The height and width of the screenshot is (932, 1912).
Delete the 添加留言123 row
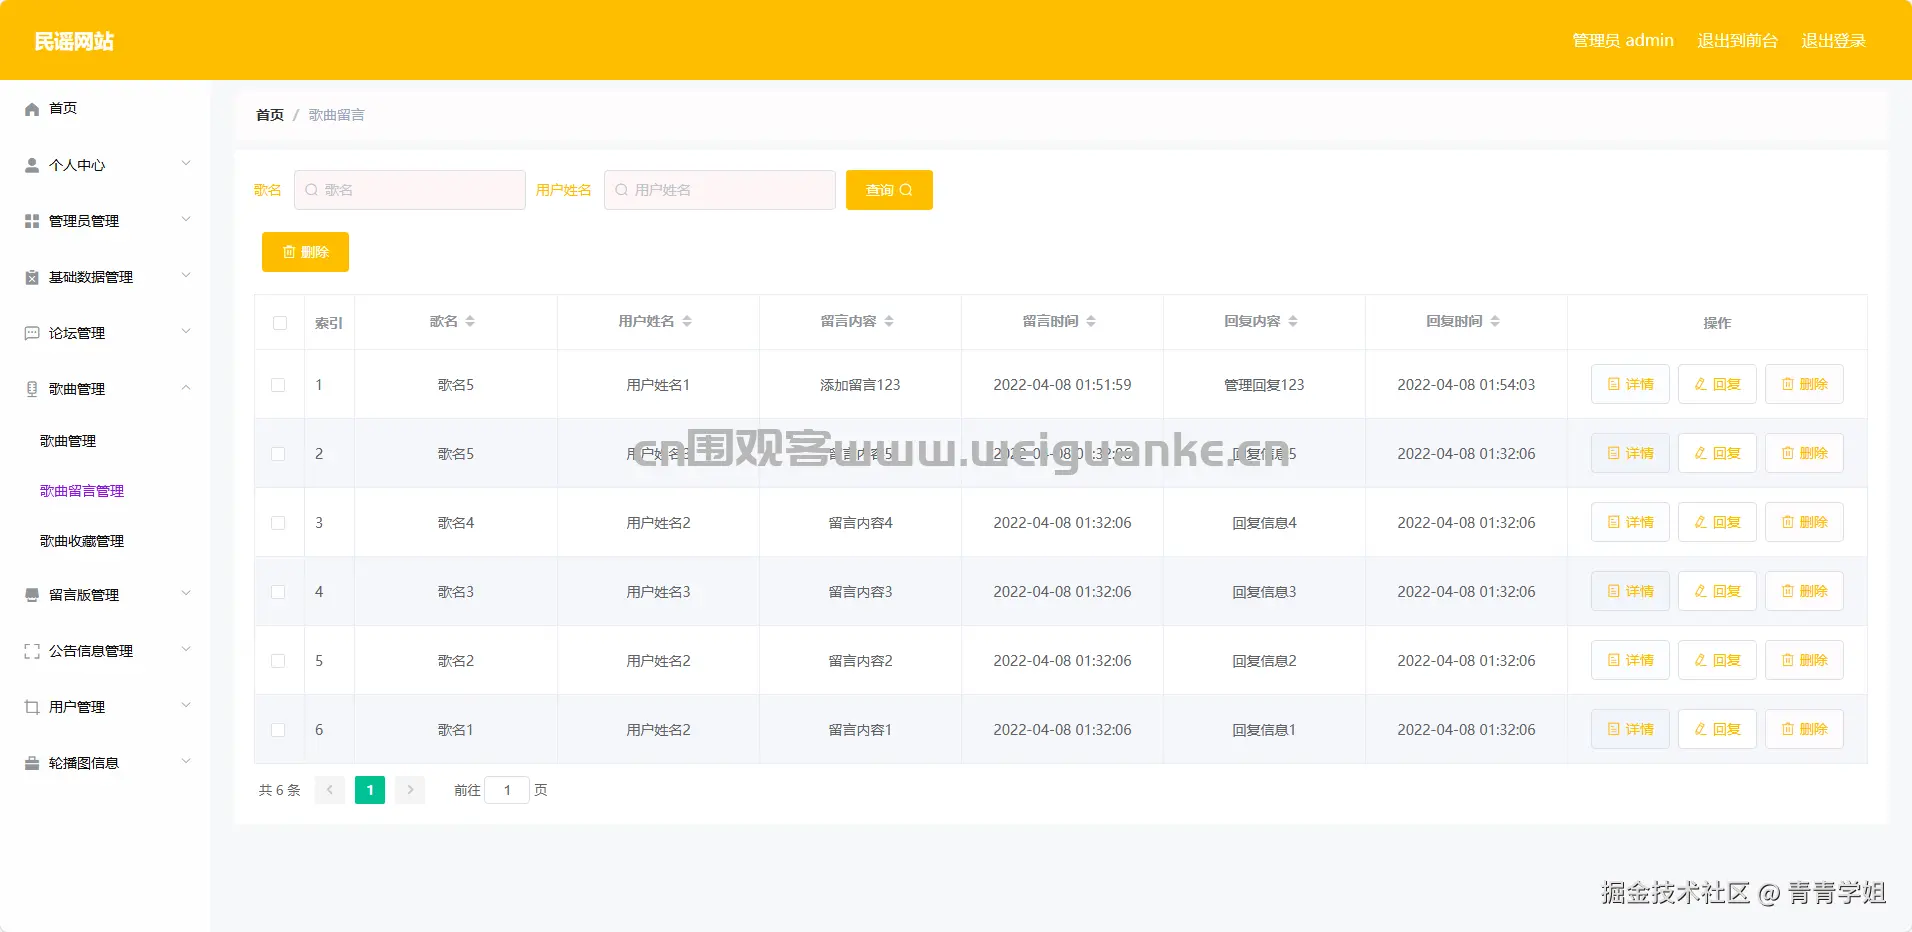1804,384
